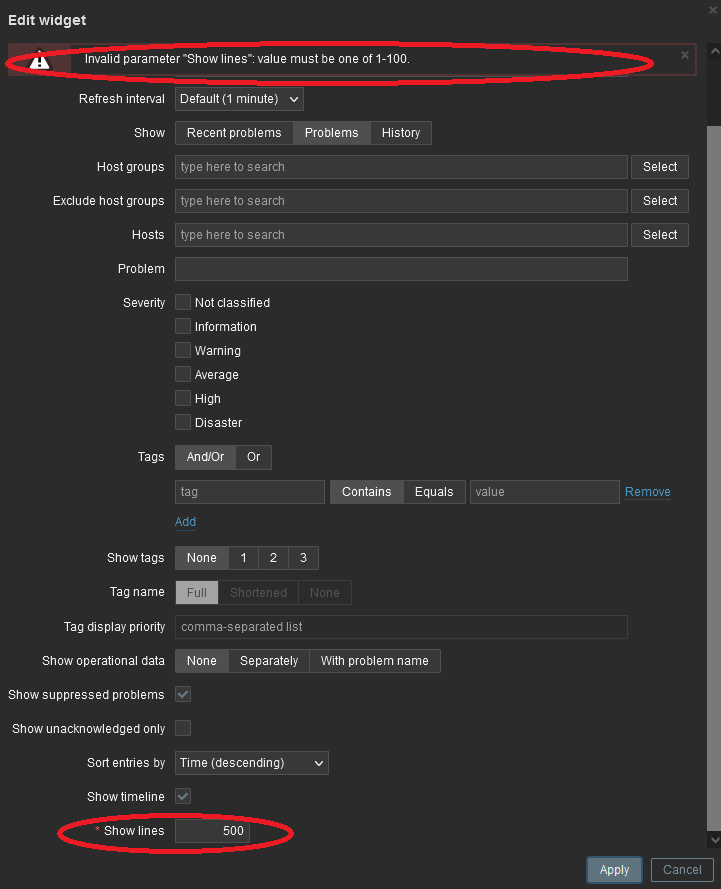Switch Show mode to Recent problems

pos(233,132)
